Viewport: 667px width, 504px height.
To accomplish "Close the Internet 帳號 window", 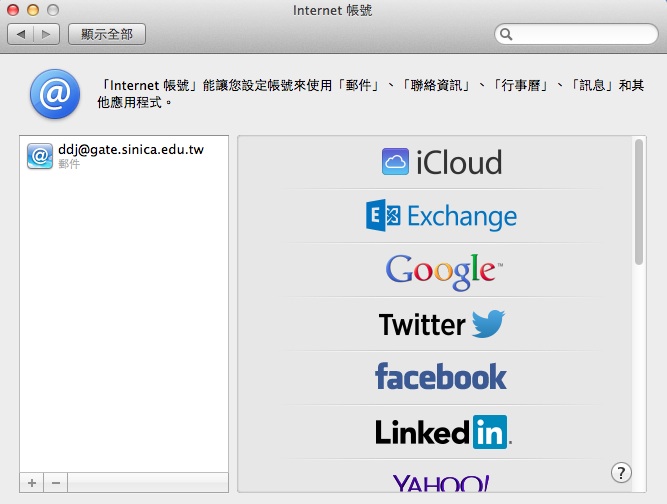I will pos(13,10).
